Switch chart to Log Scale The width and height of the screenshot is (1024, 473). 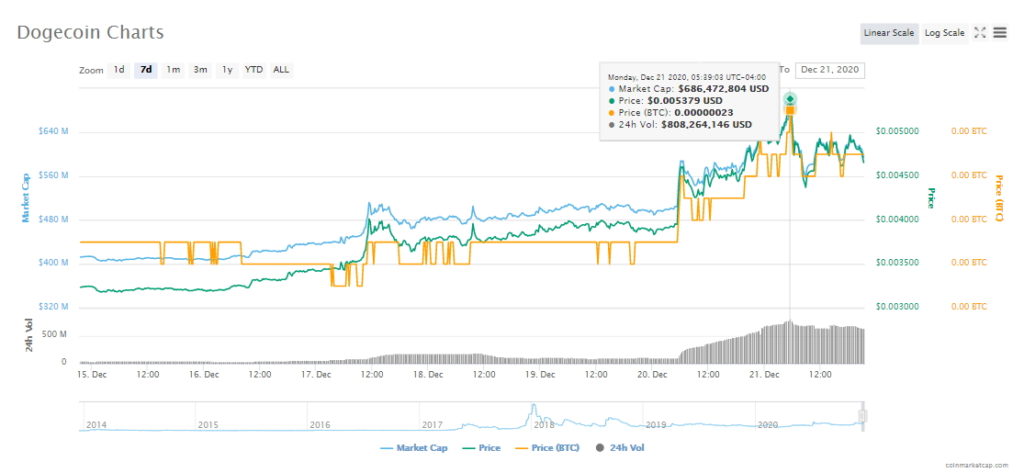click(x=944, y=33)
